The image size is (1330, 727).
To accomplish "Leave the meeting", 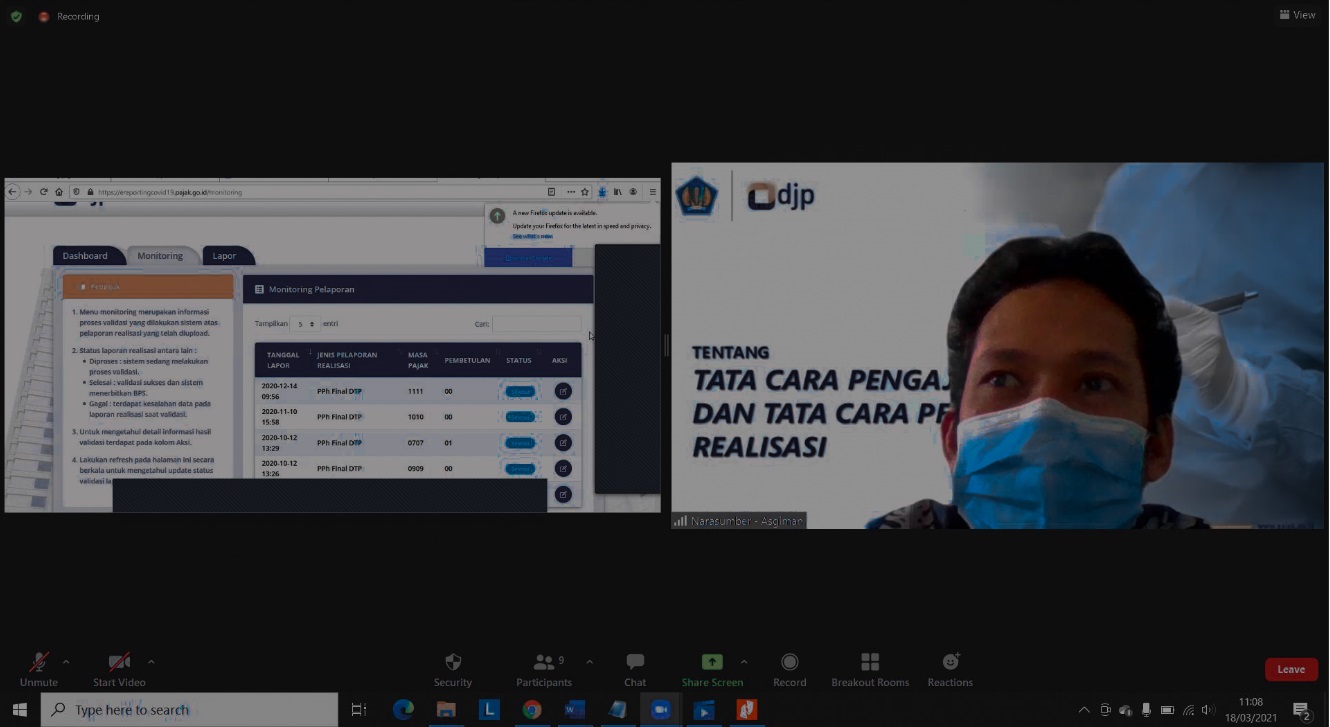I will click(x=1290, y=669).
